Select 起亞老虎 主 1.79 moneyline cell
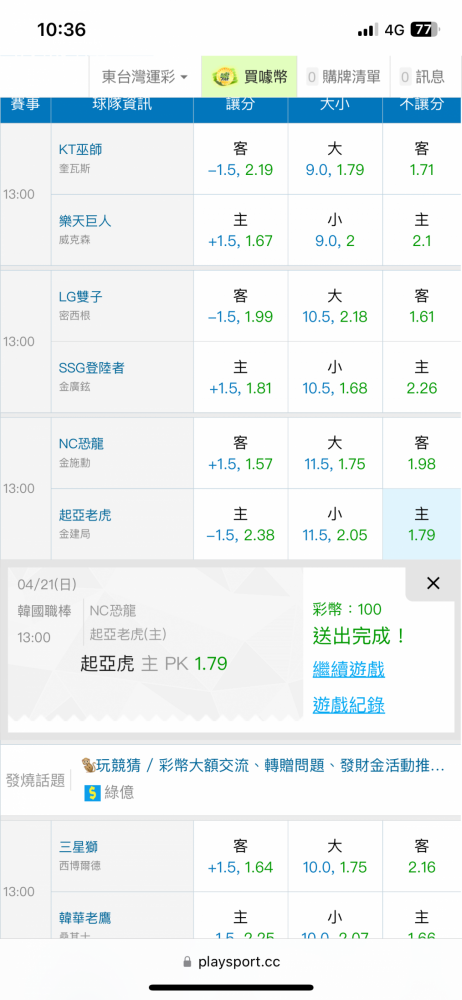This screenshot has width=462, height=1000. point(422,524)
